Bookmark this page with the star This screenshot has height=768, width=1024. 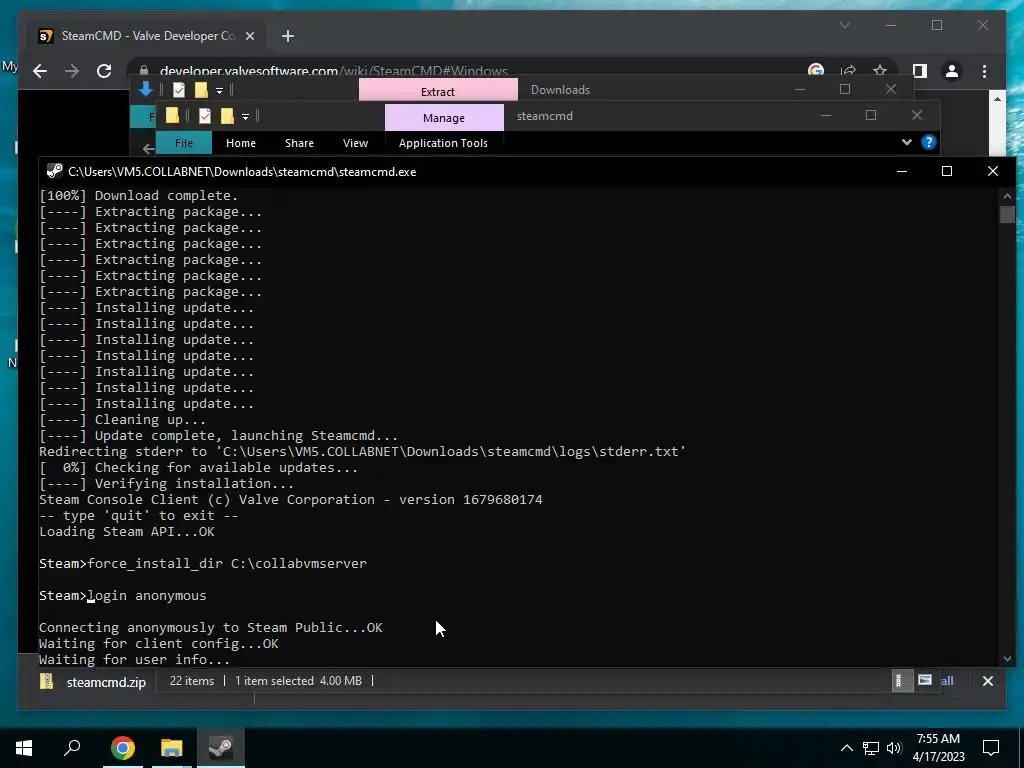880,71
